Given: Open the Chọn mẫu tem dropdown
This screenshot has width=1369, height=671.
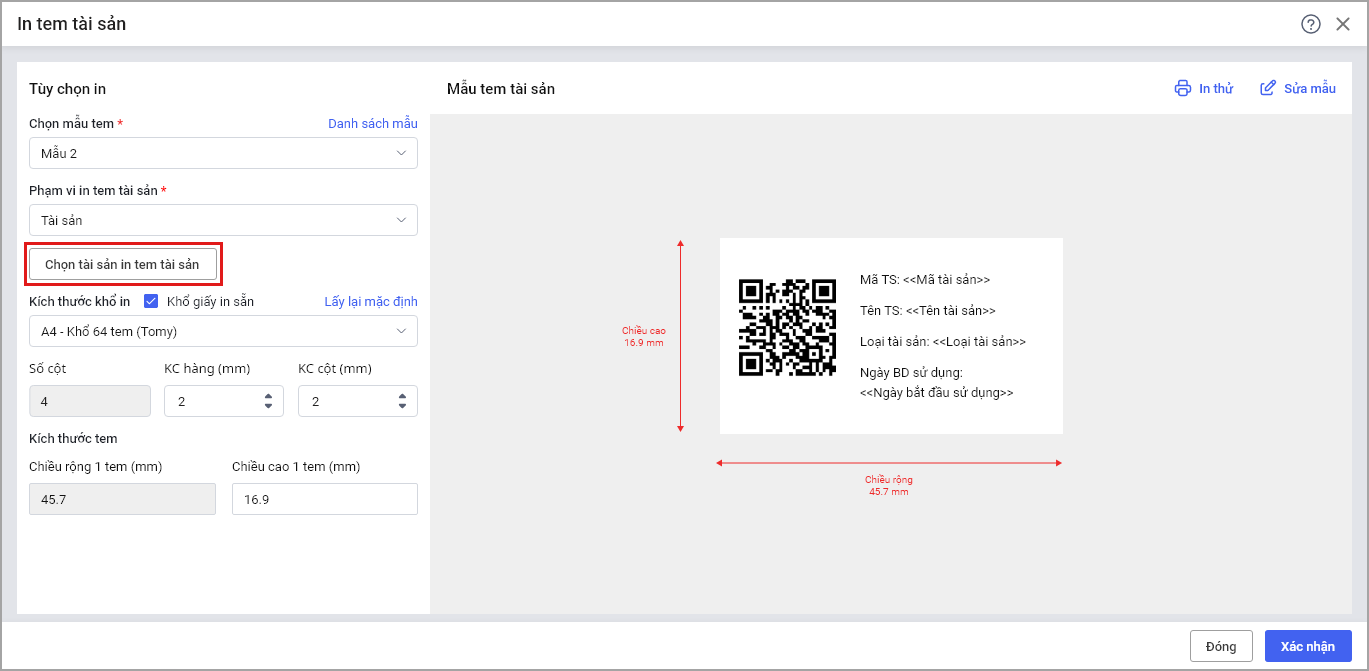Looking at the screenshot, I should coord(223,153).
